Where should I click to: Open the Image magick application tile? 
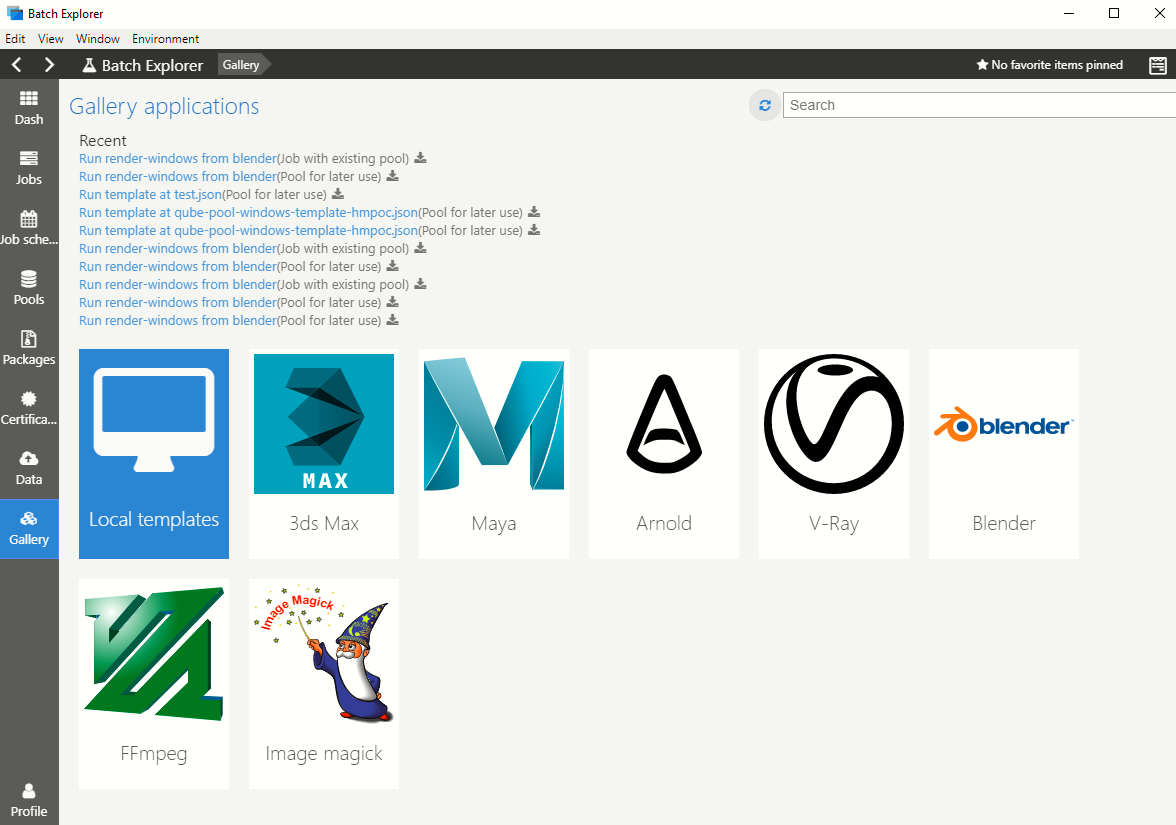pos(324,684)
